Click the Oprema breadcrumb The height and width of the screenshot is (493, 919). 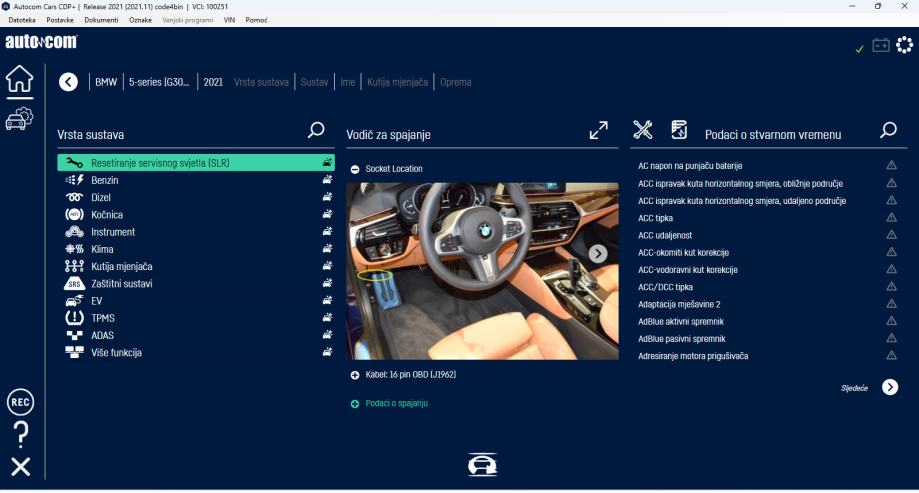pyautogui.click(x=455, y=82)
